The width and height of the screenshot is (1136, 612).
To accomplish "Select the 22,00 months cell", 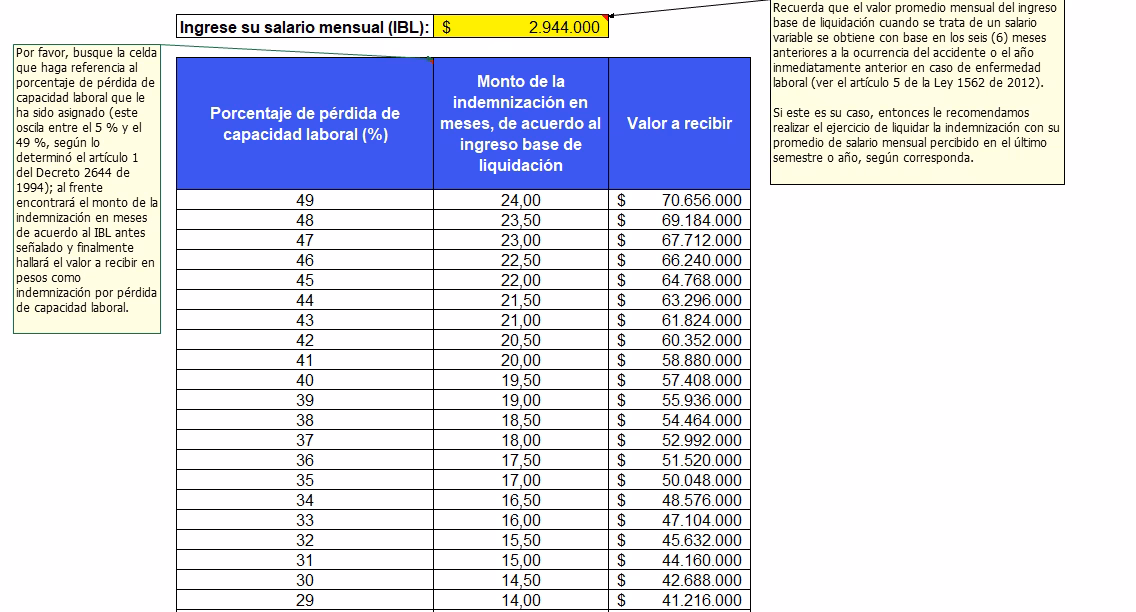I will (520, 280).
